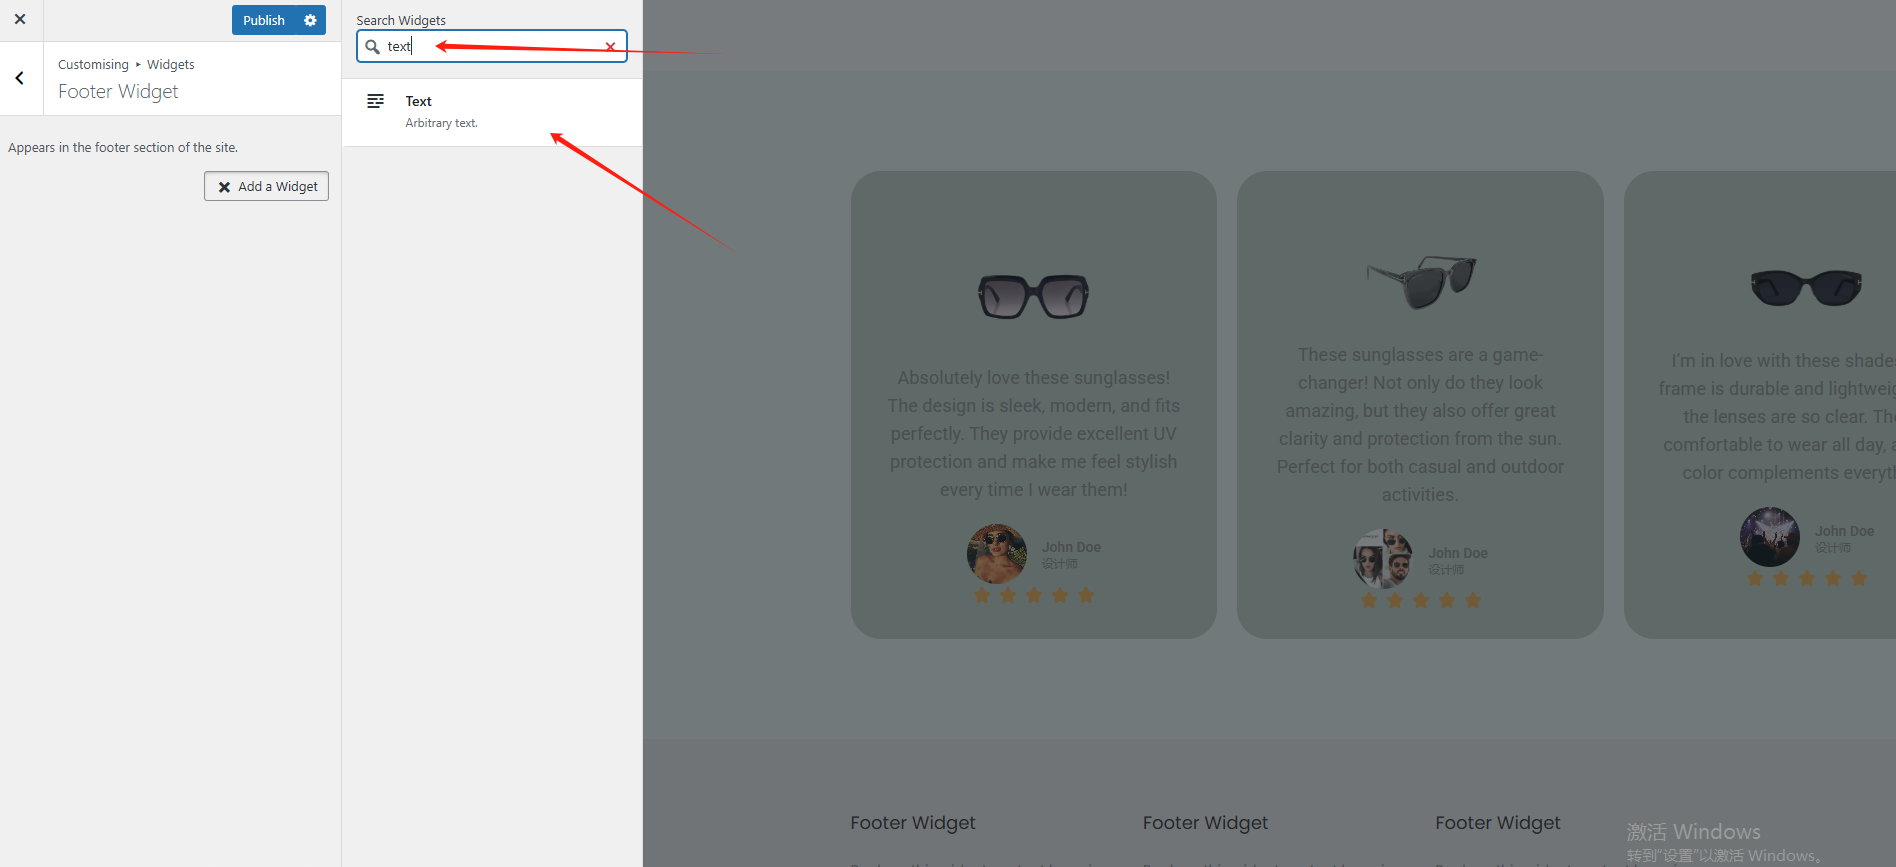Click the rightmost Footer Widget heading in preview
This screenshot has width=1896, height=867.
coord(1497,823)
